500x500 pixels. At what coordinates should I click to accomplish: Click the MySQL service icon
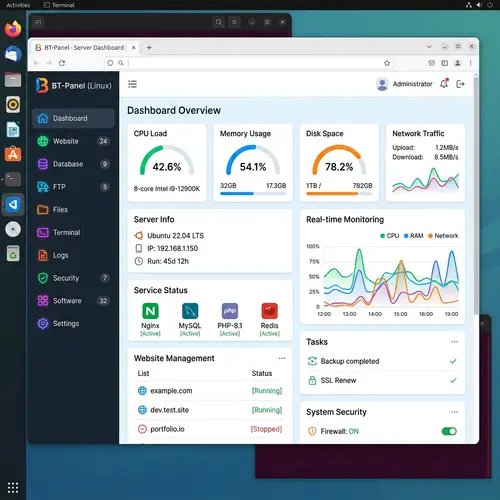click(190, 311)
